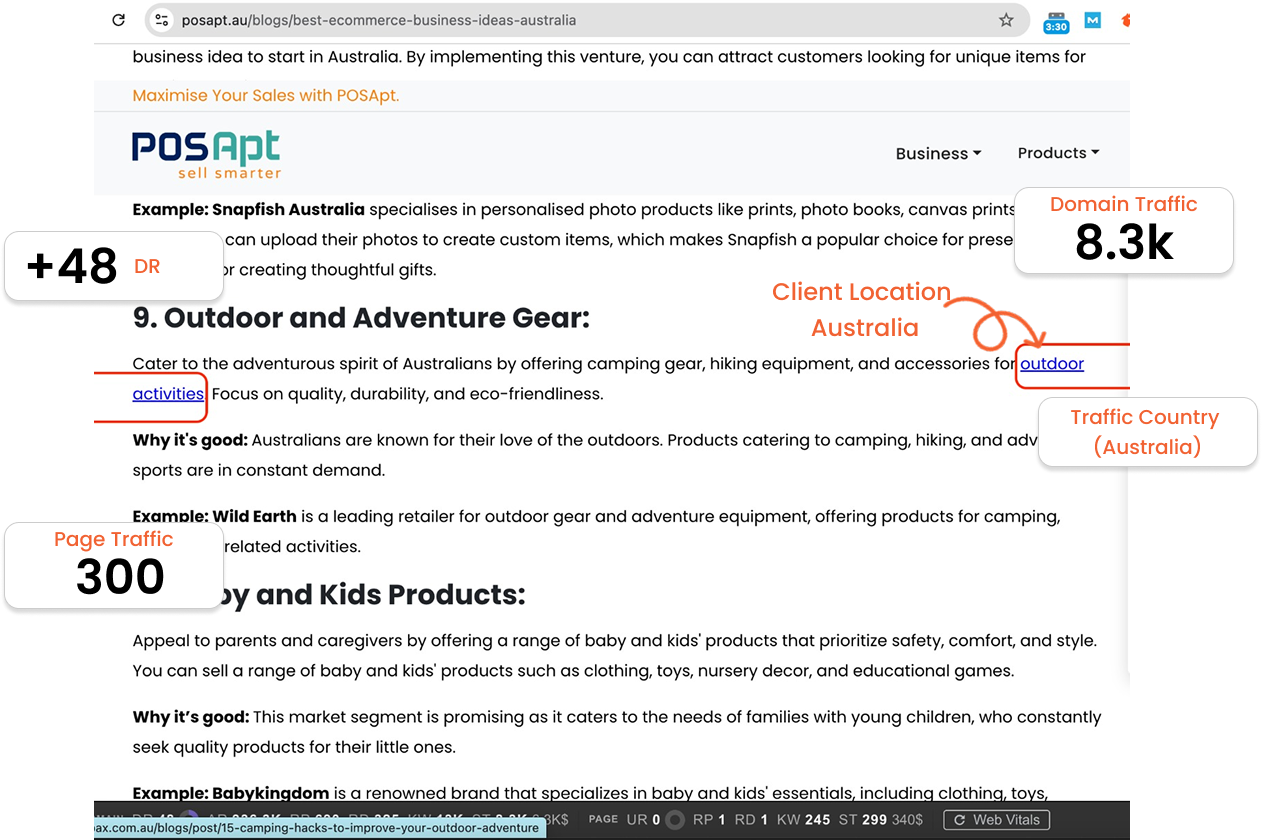The width and height of the screenshot is (1262, 840).
Task: Open the 3:30 timer extension icon
Action: (1056, 22)
